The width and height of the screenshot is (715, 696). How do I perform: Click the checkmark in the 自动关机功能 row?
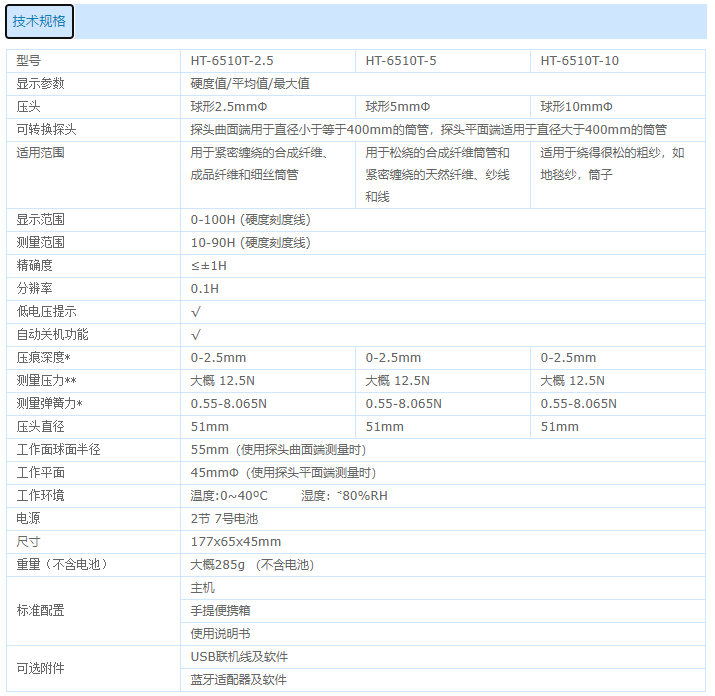(x=196, y=334)
